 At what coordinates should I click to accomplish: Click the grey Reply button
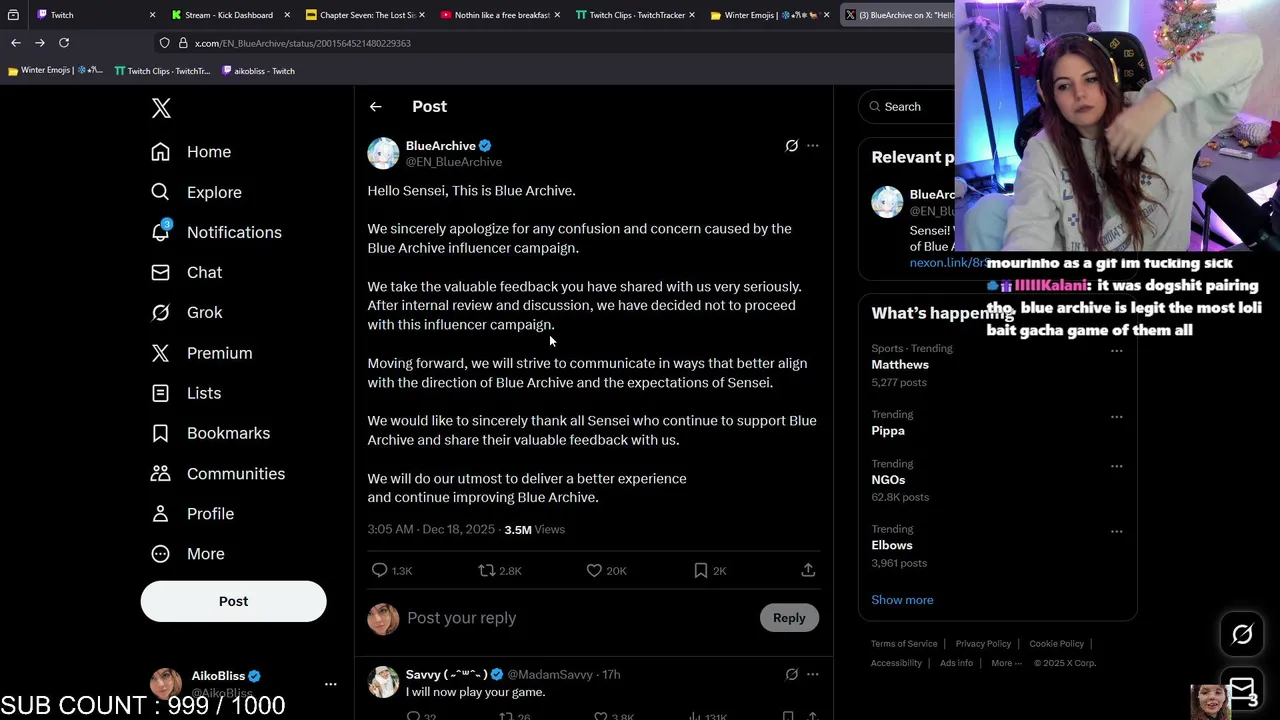pyautogui.click(x=789, y=618)
